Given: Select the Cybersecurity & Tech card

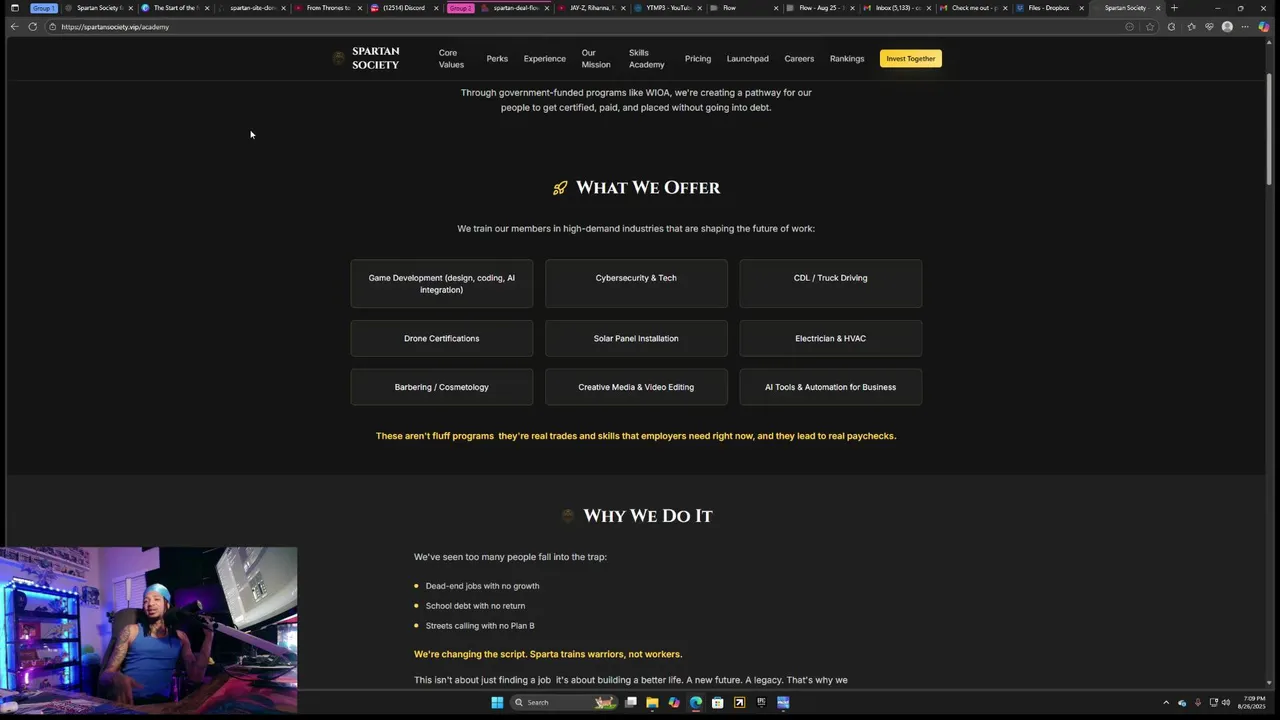Looking at the screenshot, I should 636,284.
